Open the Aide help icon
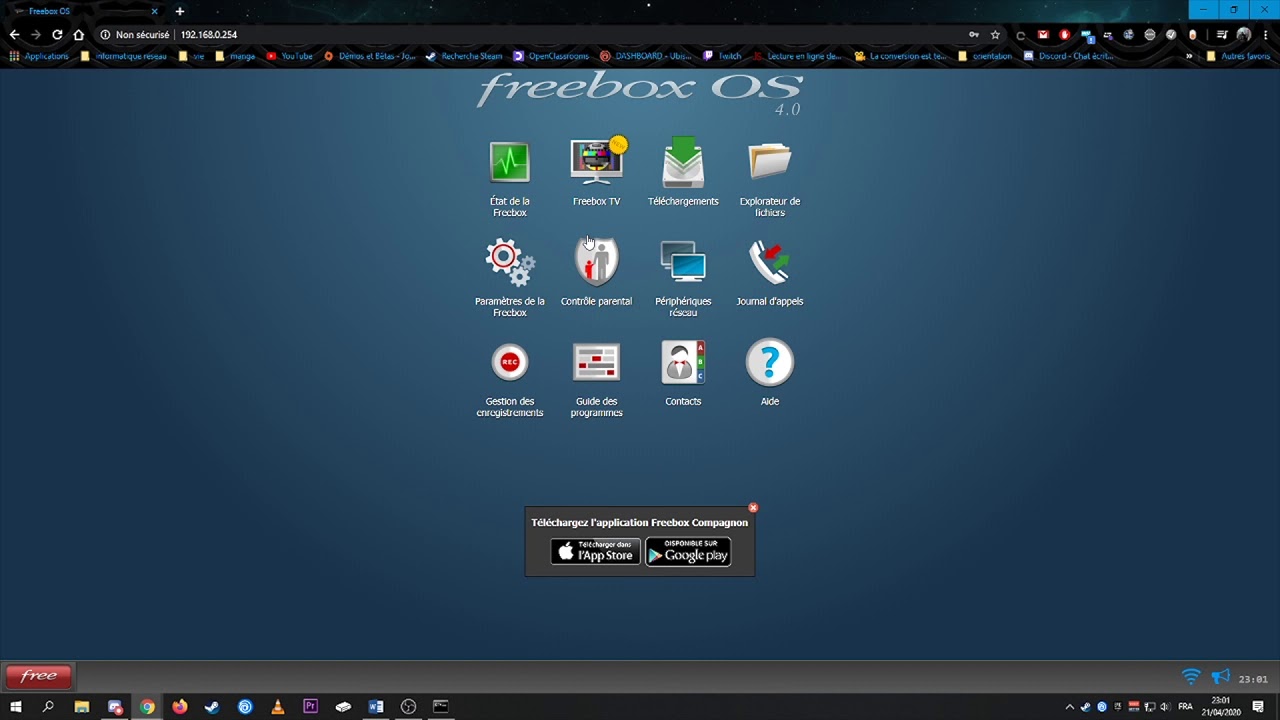The height and width of the screenshot is (720, 1280). click(x=770, y=362)
